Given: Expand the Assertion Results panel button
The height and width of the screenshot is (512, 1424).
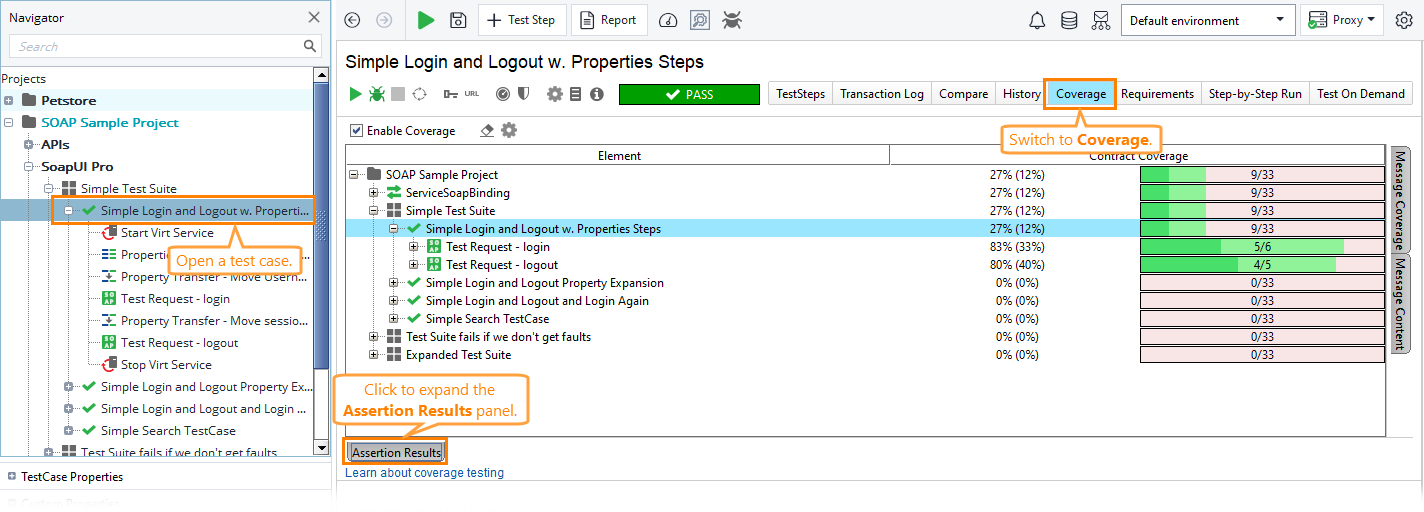Looking at the screenshot, I should pyautogui.click(x=396, y=453).
